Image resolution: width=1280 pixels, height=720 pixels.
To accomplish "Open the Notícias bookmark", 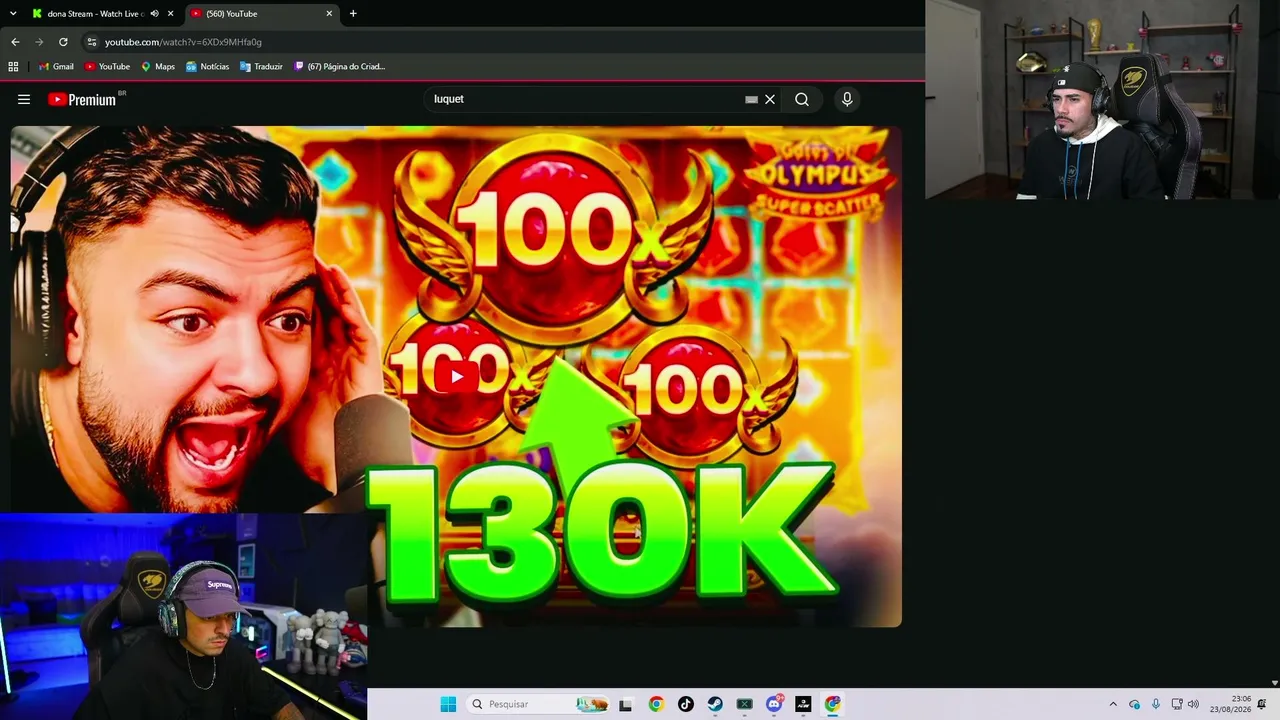I will 207,66.
